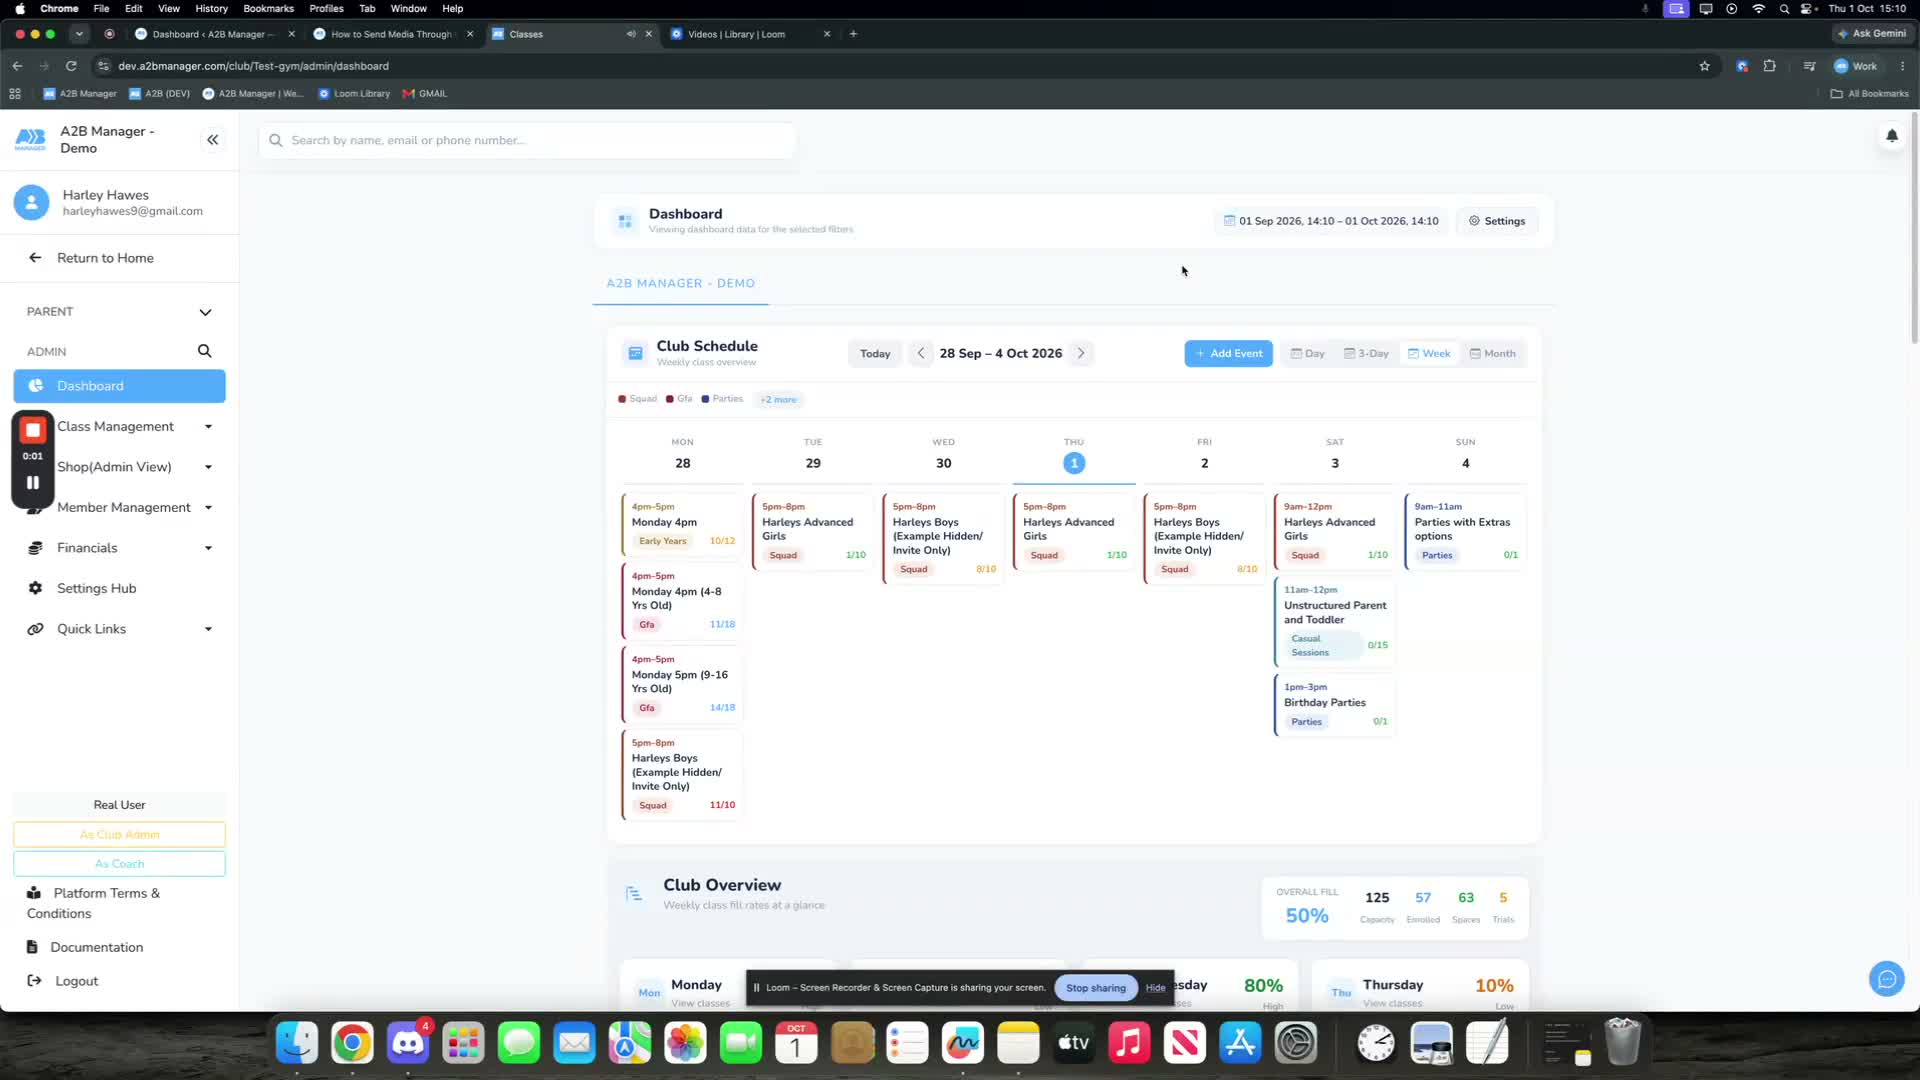Switch schedule to Week view
The image size is (1920, 1080).
point(1429,353)
